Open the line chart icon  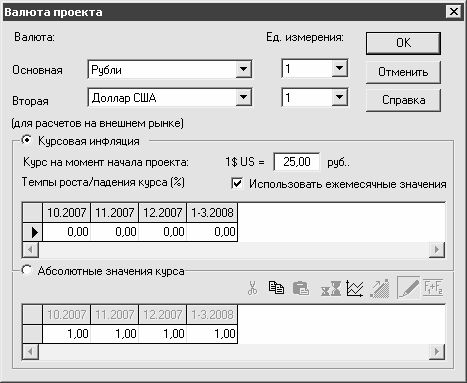pos(354,288)
